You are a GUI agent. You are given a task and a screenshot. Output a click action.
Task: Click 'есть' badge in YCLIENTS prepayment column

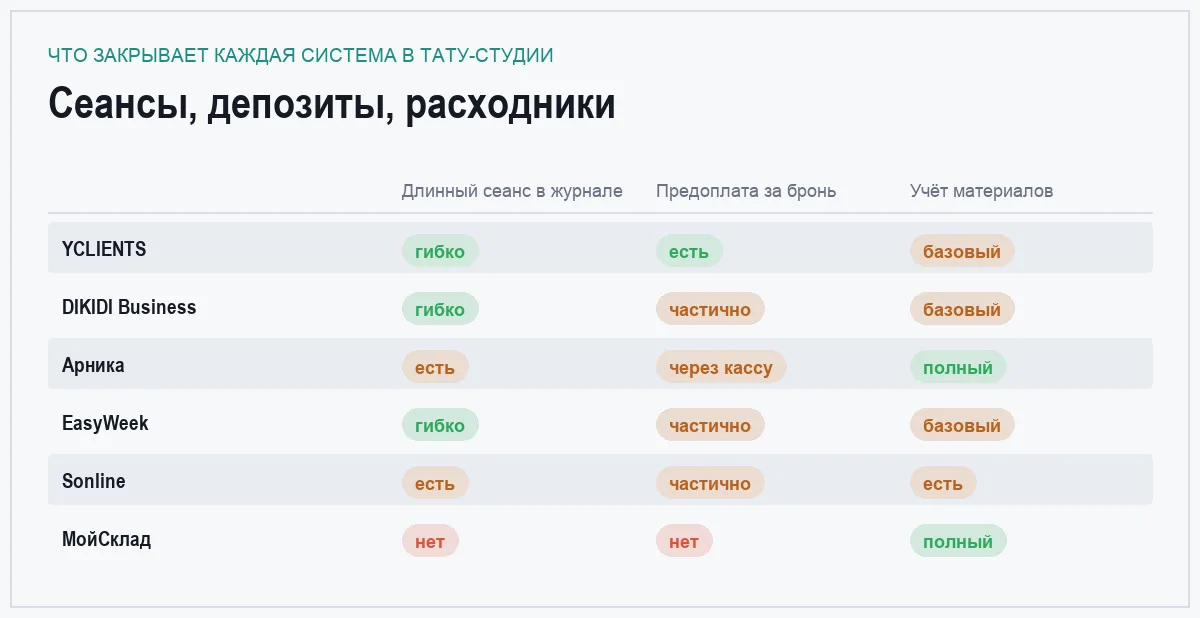click(689, 251)
